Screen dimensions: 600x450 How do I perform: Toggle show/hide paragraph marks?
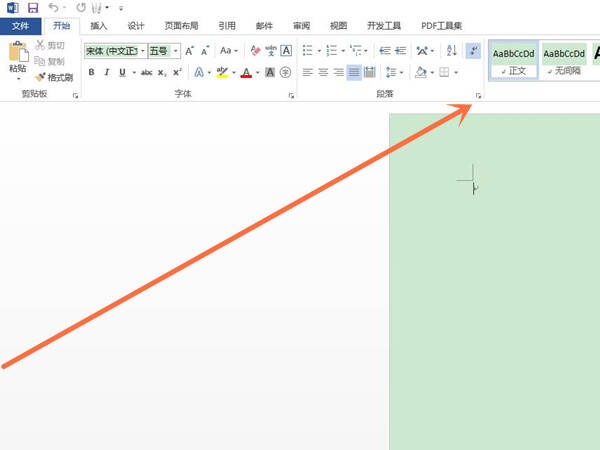click(x=473, y=51)
